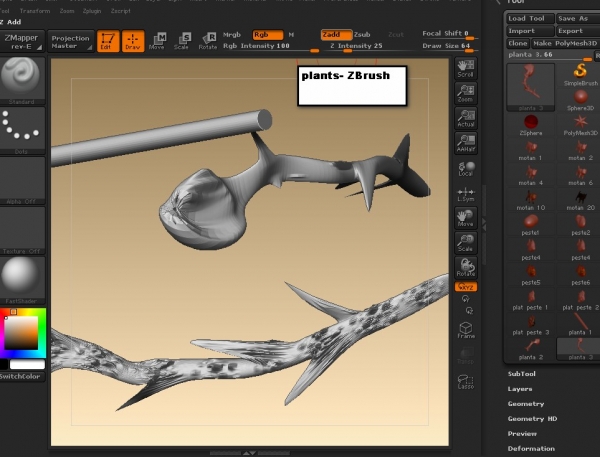Select the peste5 tool

(531, 275)
